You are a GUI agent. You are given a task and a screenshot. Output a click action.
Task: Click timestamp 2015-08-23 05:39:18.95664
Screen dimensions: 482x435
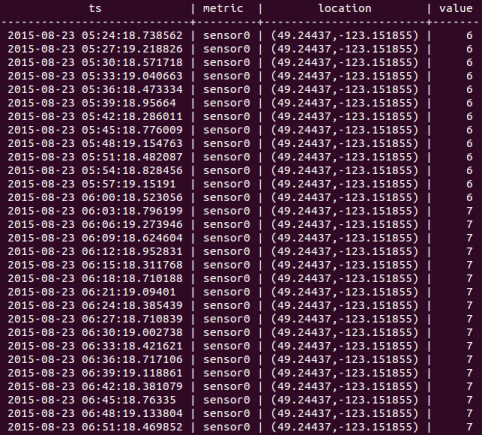point(92,103)
